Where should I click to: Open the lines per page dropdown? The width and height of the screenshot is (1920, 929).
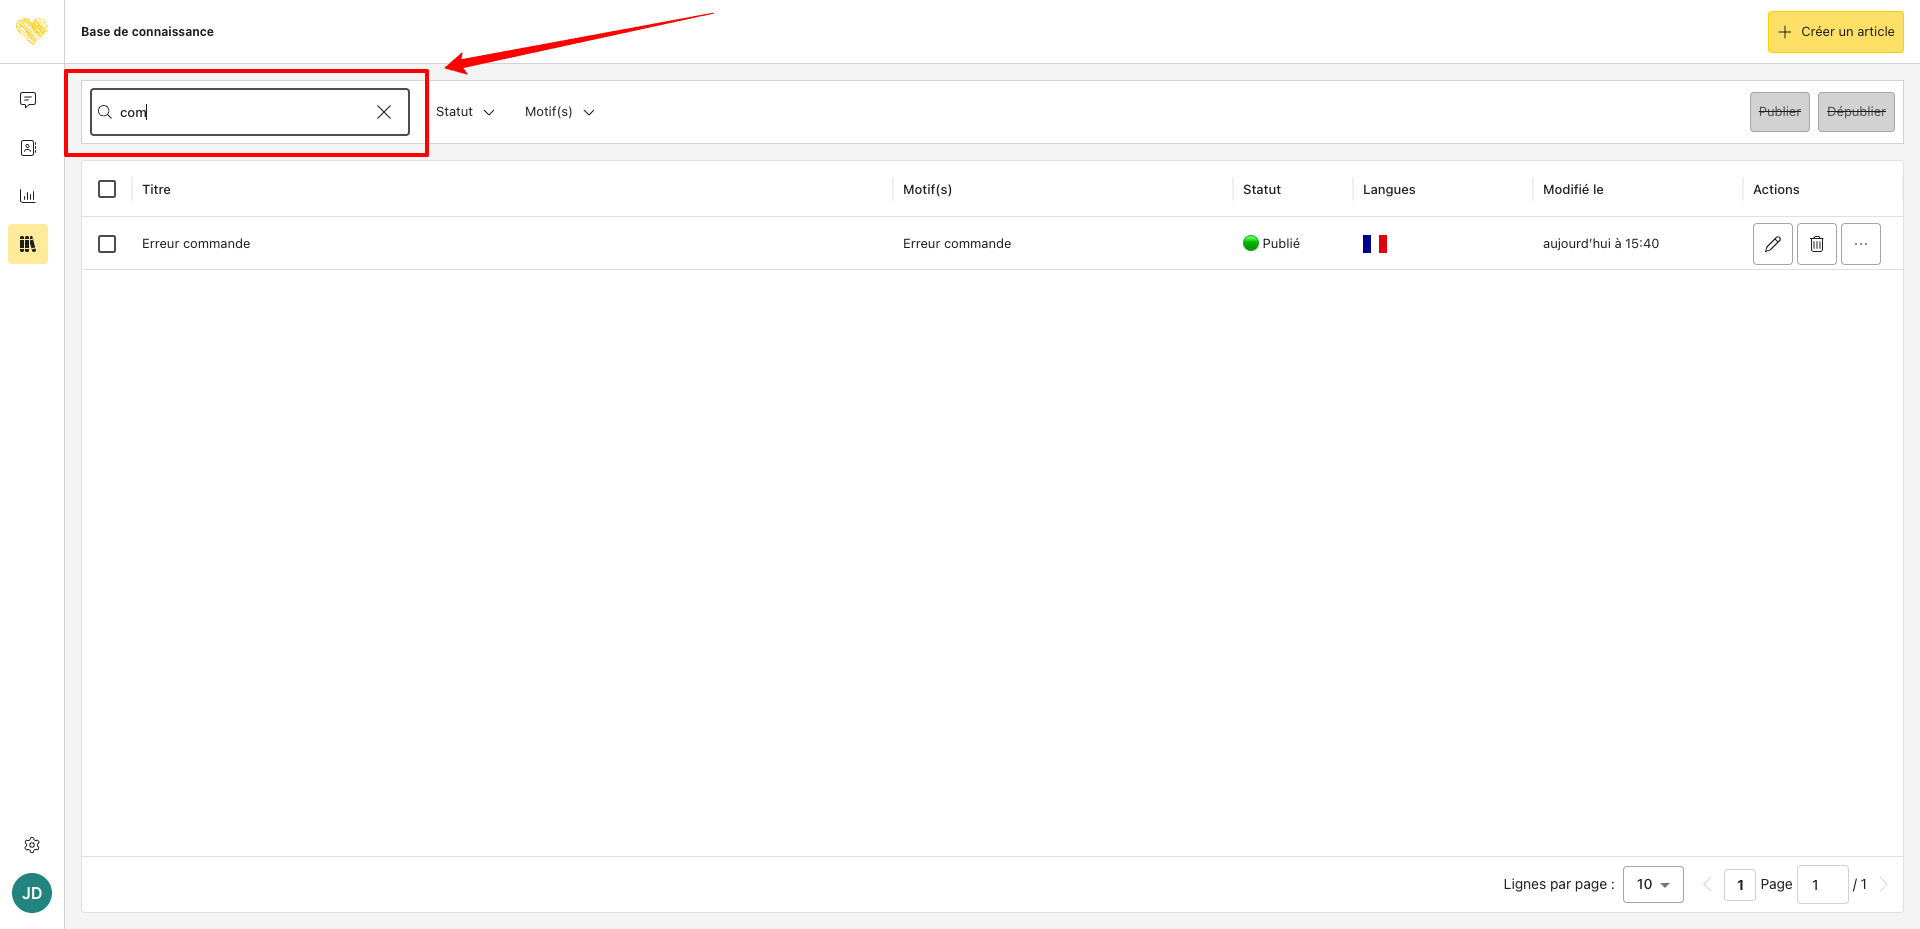click(x=1653, y=885)
